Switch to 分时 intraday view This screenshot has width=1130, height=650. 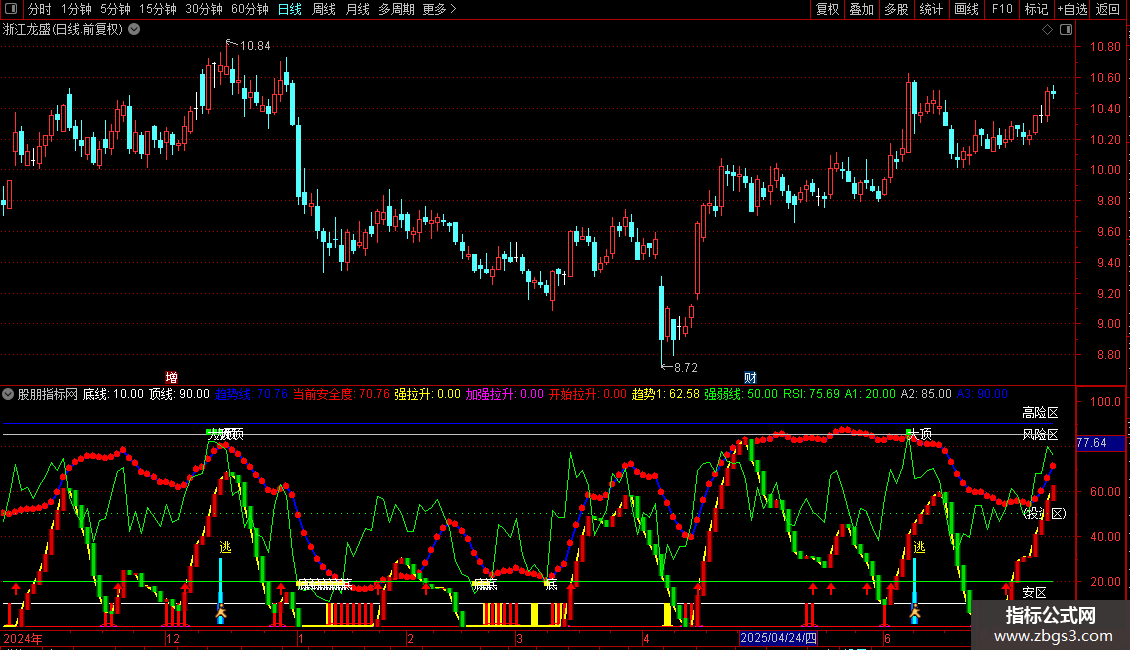pos(40,9)
